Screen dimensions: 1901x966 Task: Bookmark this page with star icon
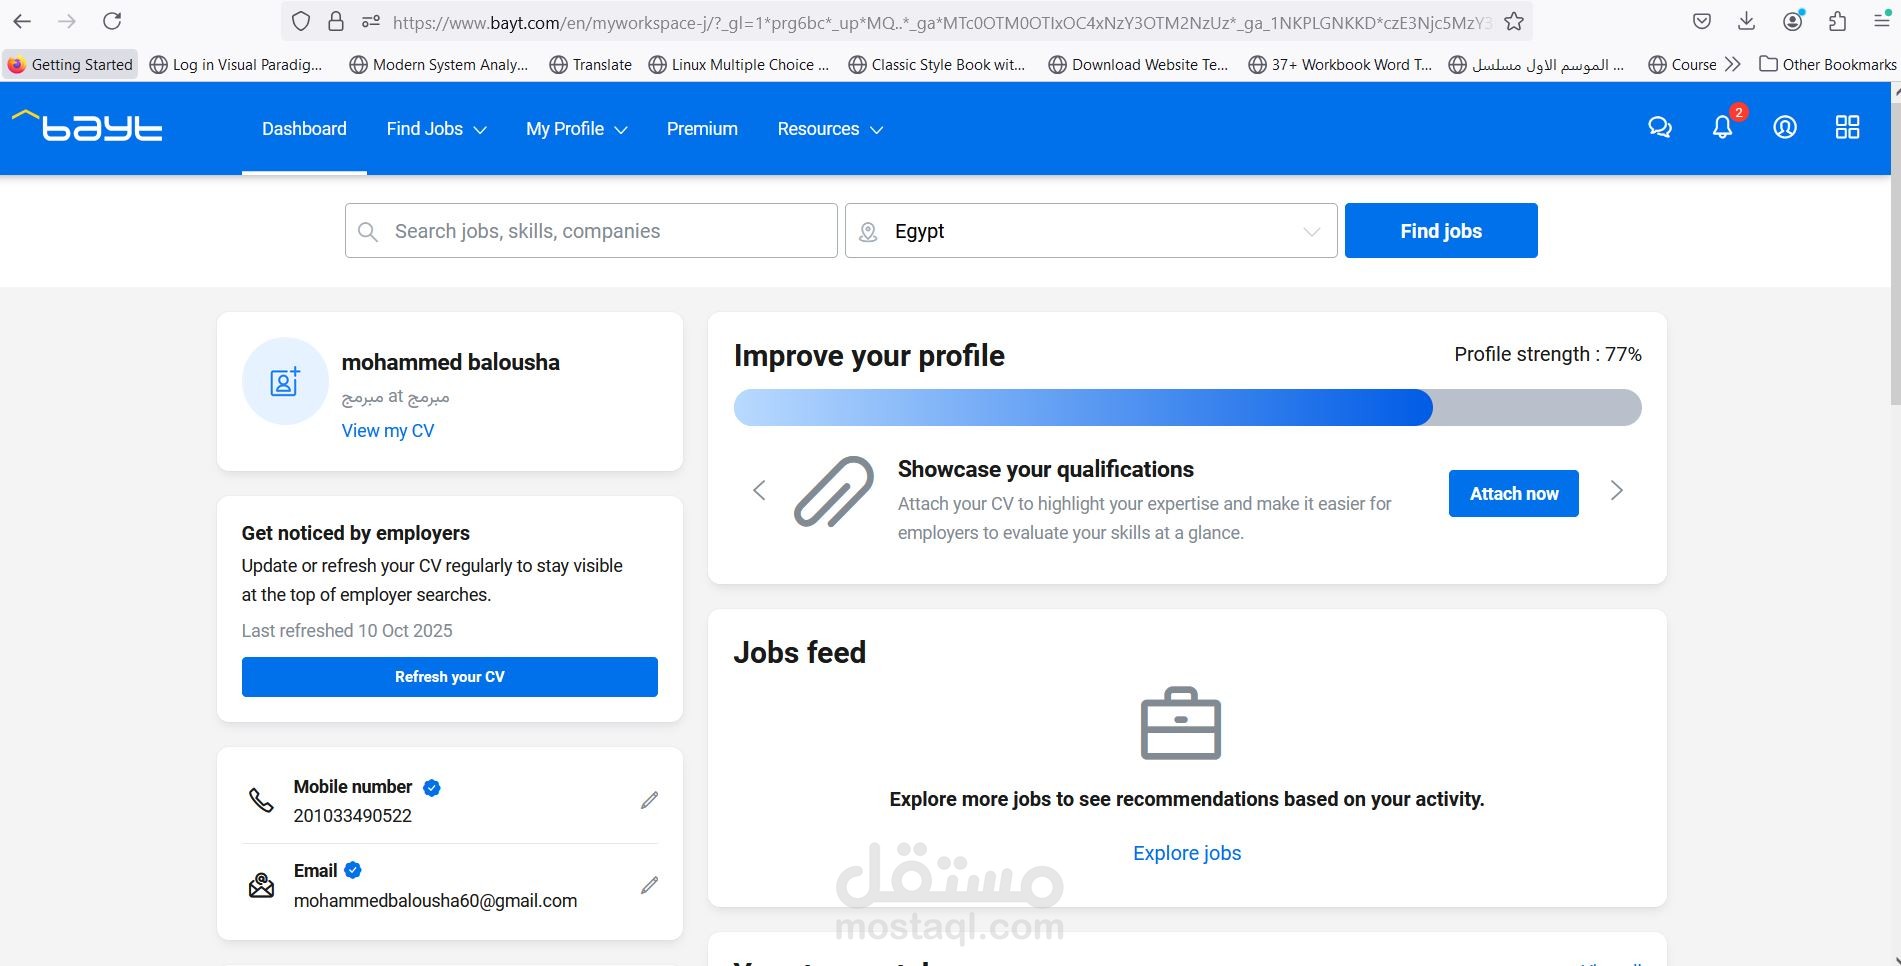point(1514,21)
